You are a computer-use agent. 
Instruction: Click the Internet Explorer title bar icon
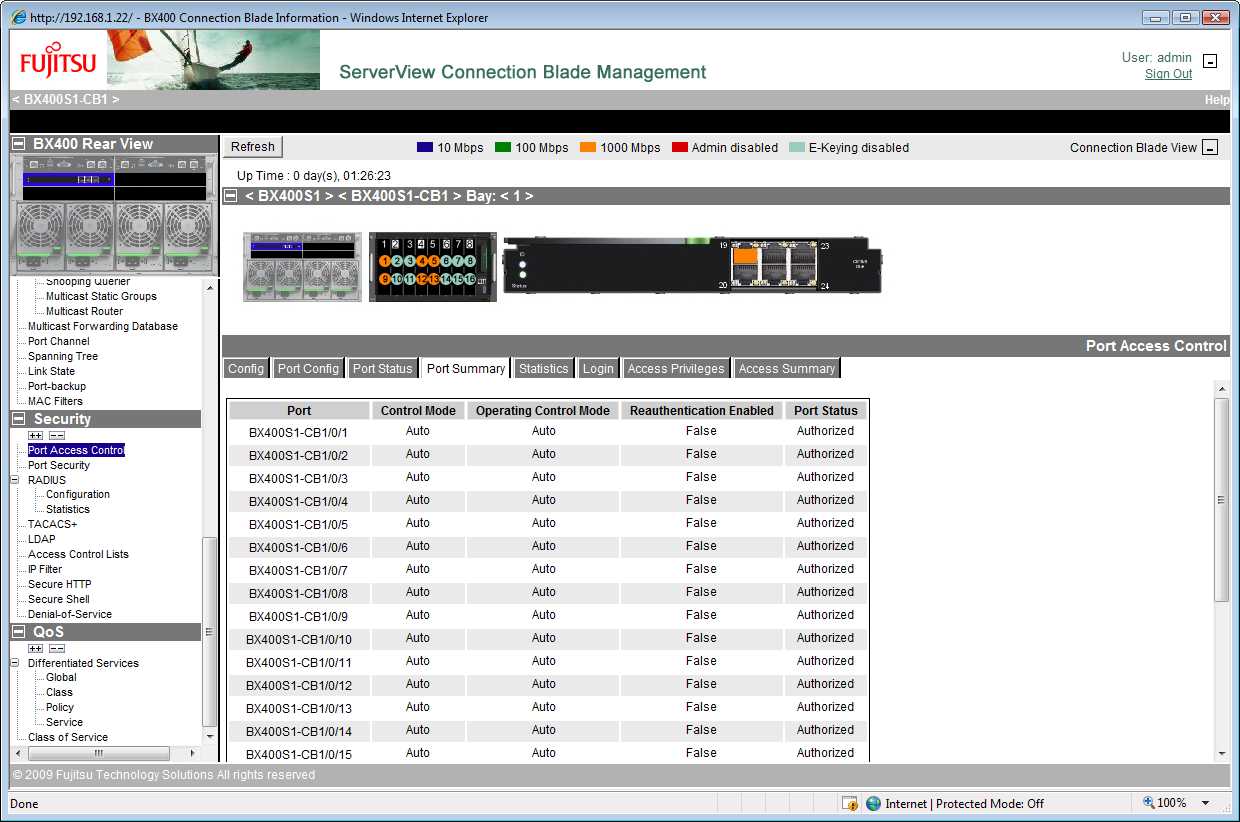[19, 17]
